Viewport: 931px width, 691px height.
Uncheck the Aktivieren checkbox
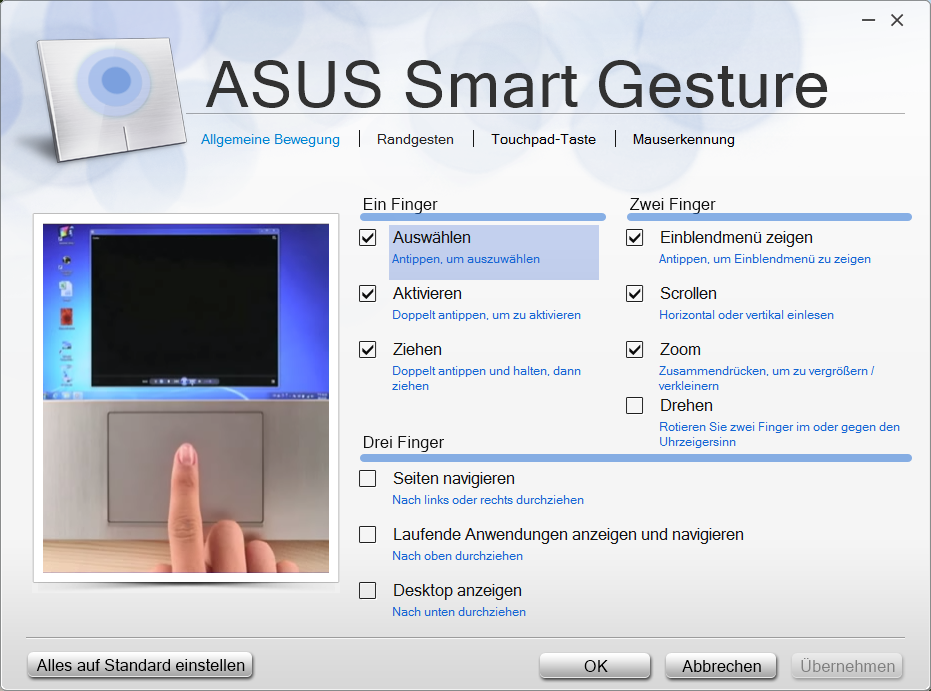click(368, 294)
